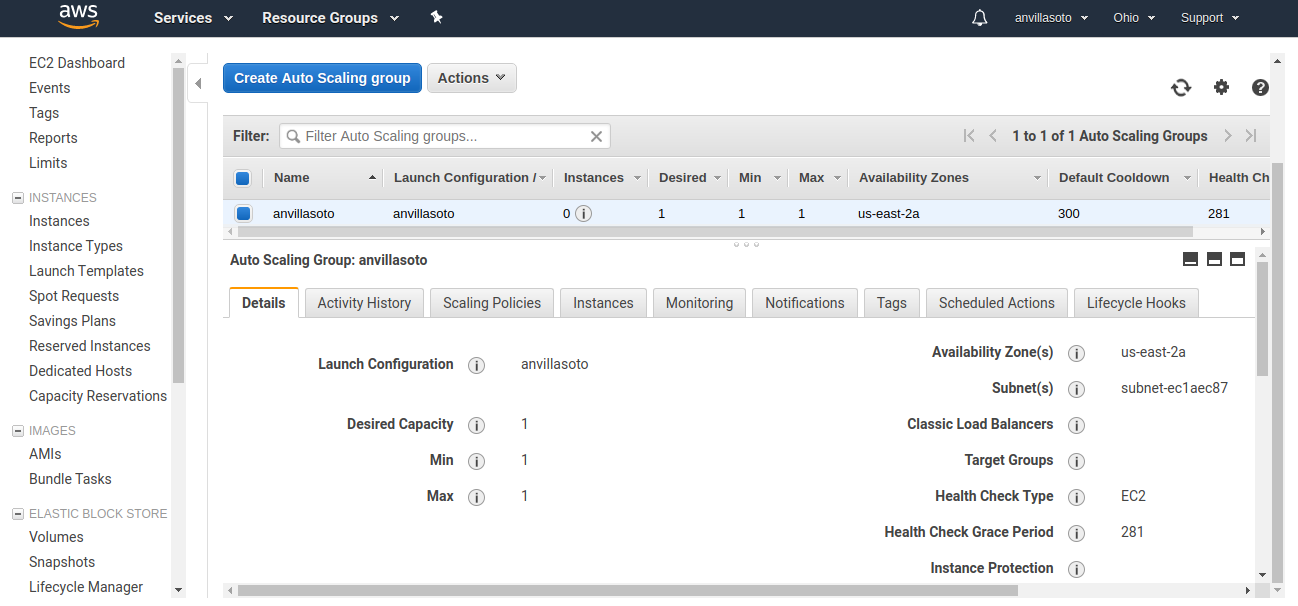Image resolution: width=1298 pixels, height=606 pixels.
Task: Open the Support dropdown menu
Action: 1210,18
